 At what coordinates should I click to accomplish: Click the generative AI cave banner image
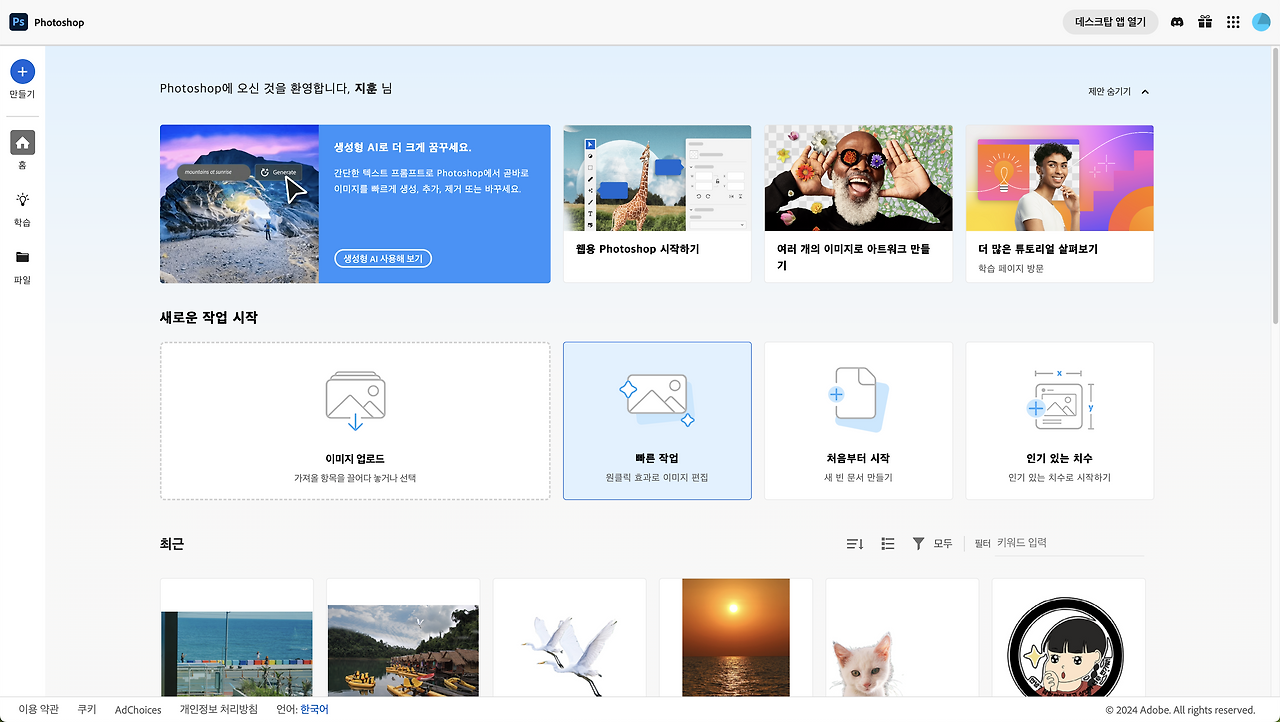tap(239, 204)
